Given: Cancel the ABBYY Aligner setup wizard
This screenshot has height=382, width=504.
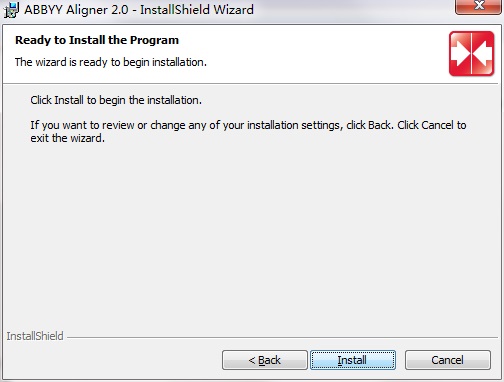Looking at the screenshot, I should click(x=448, y=360).
